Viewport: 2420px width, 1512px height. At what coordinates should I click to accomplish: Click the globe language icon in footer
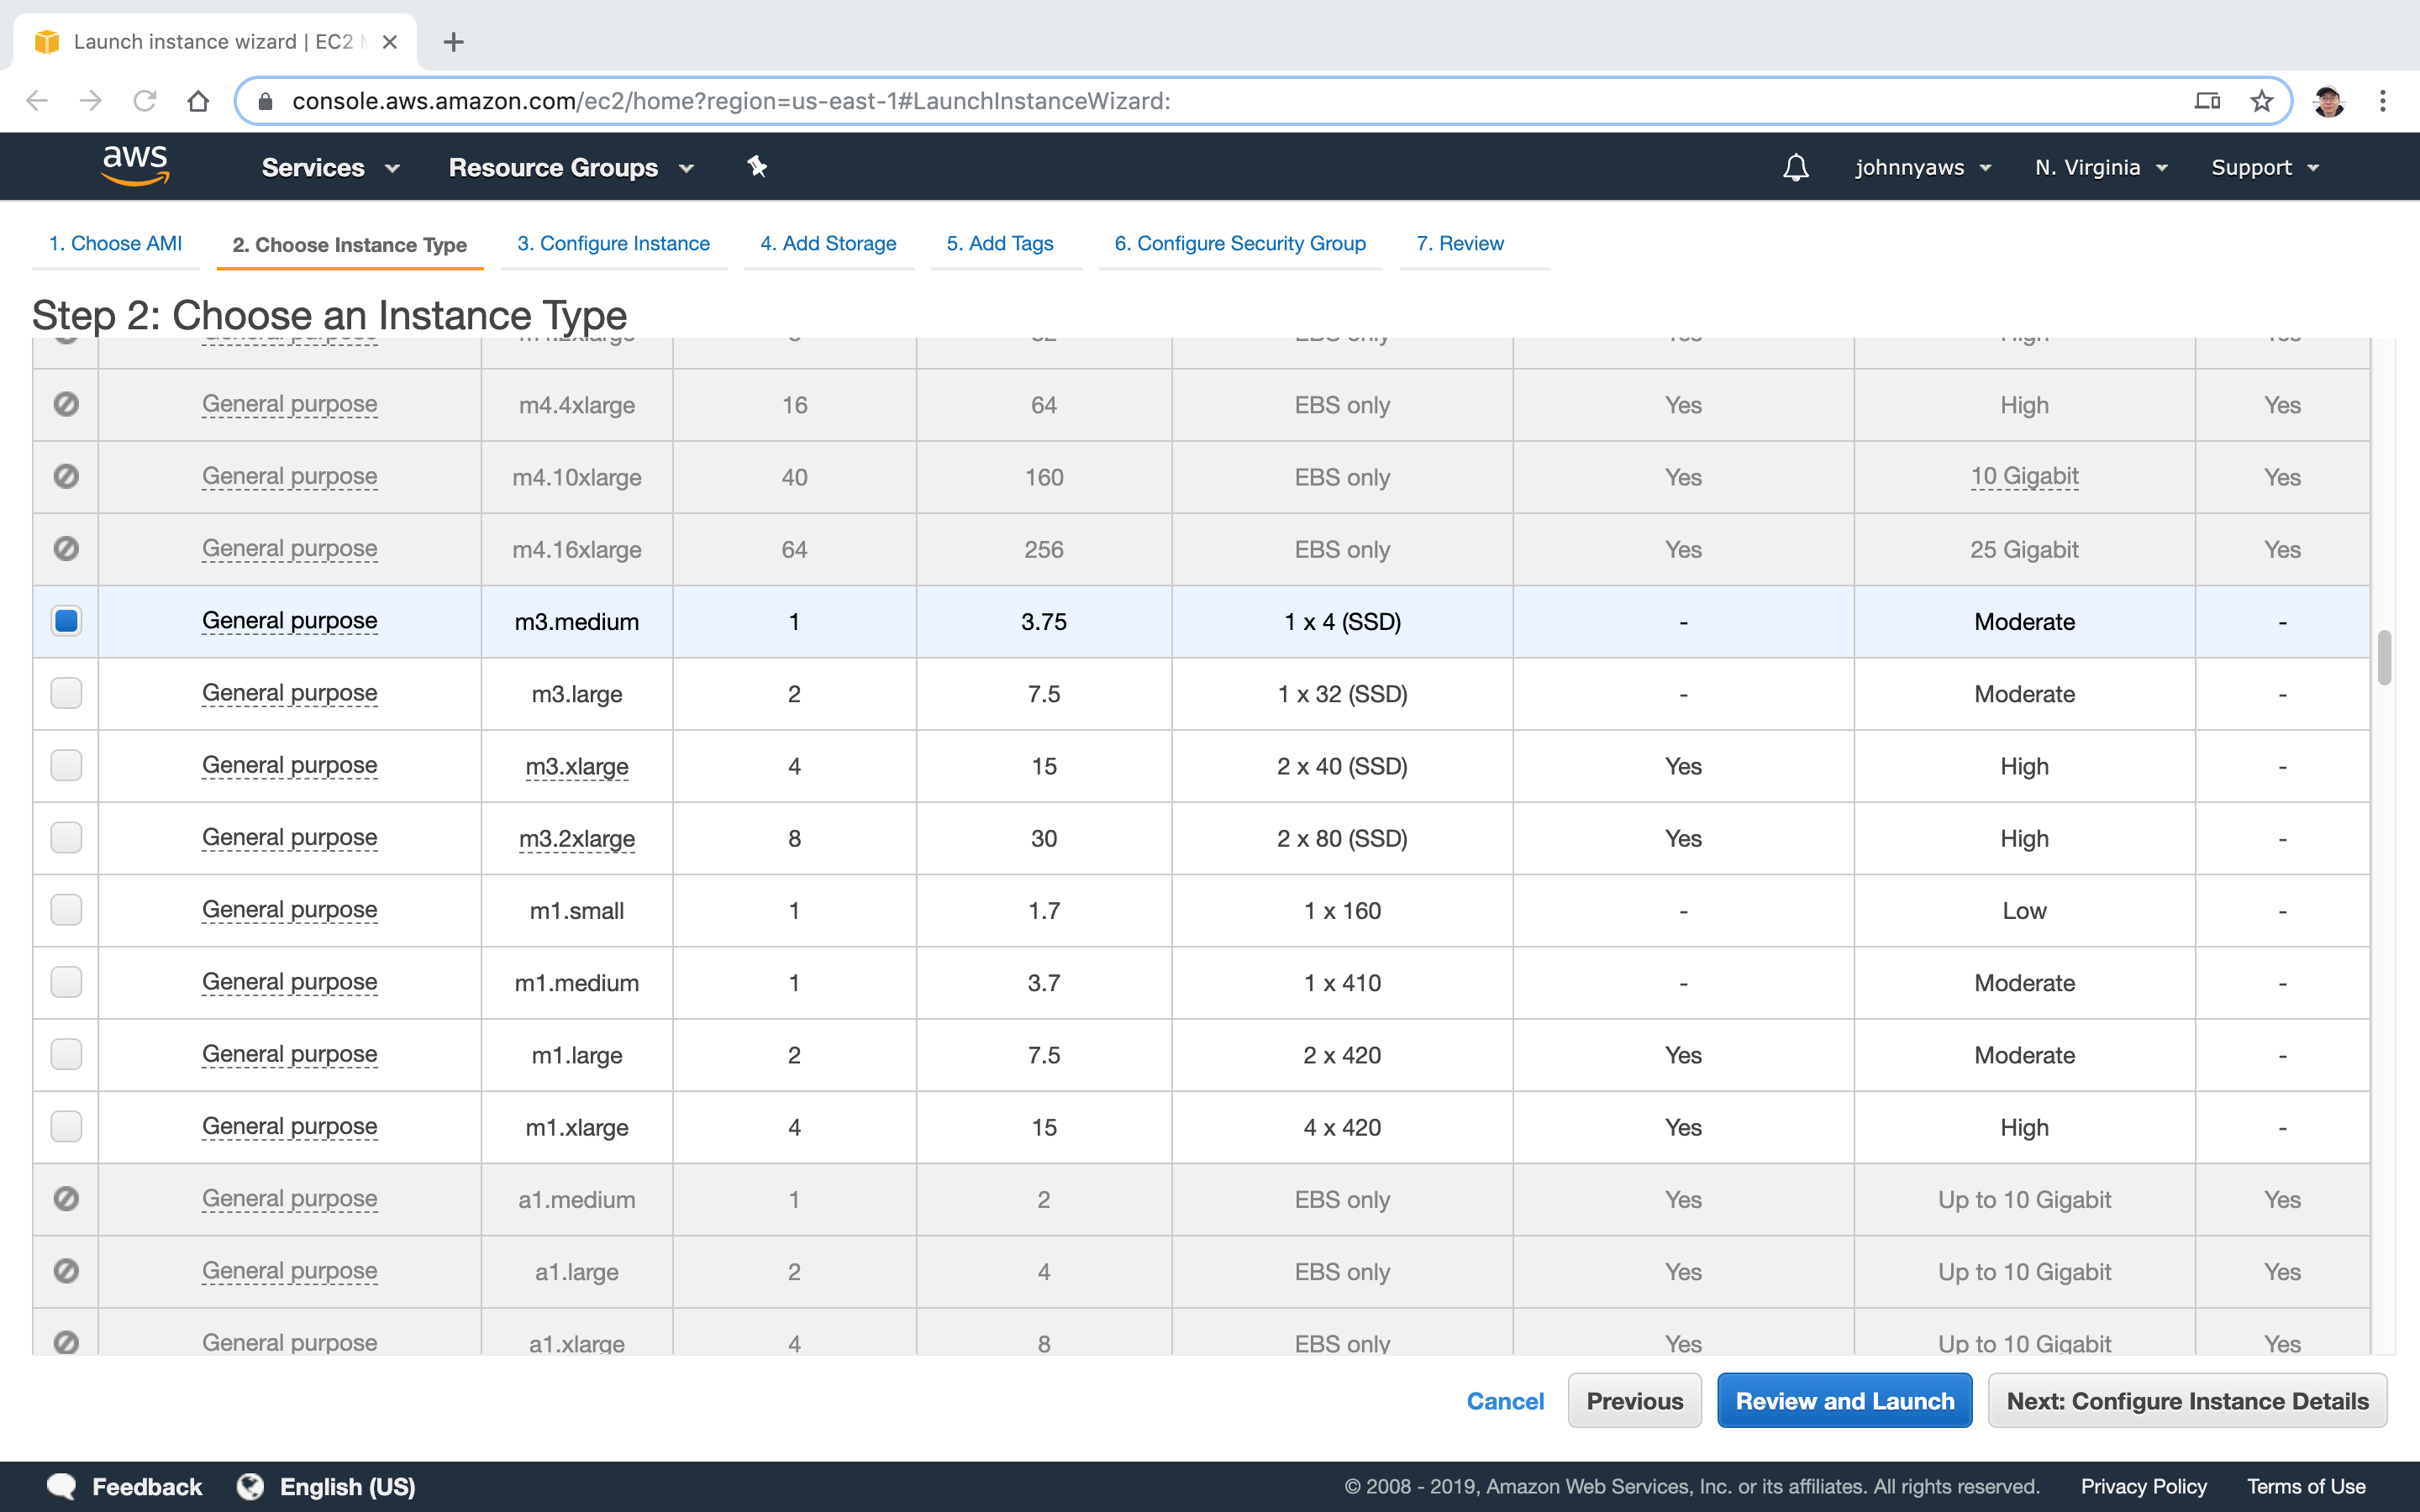(x=250, y=1486)
